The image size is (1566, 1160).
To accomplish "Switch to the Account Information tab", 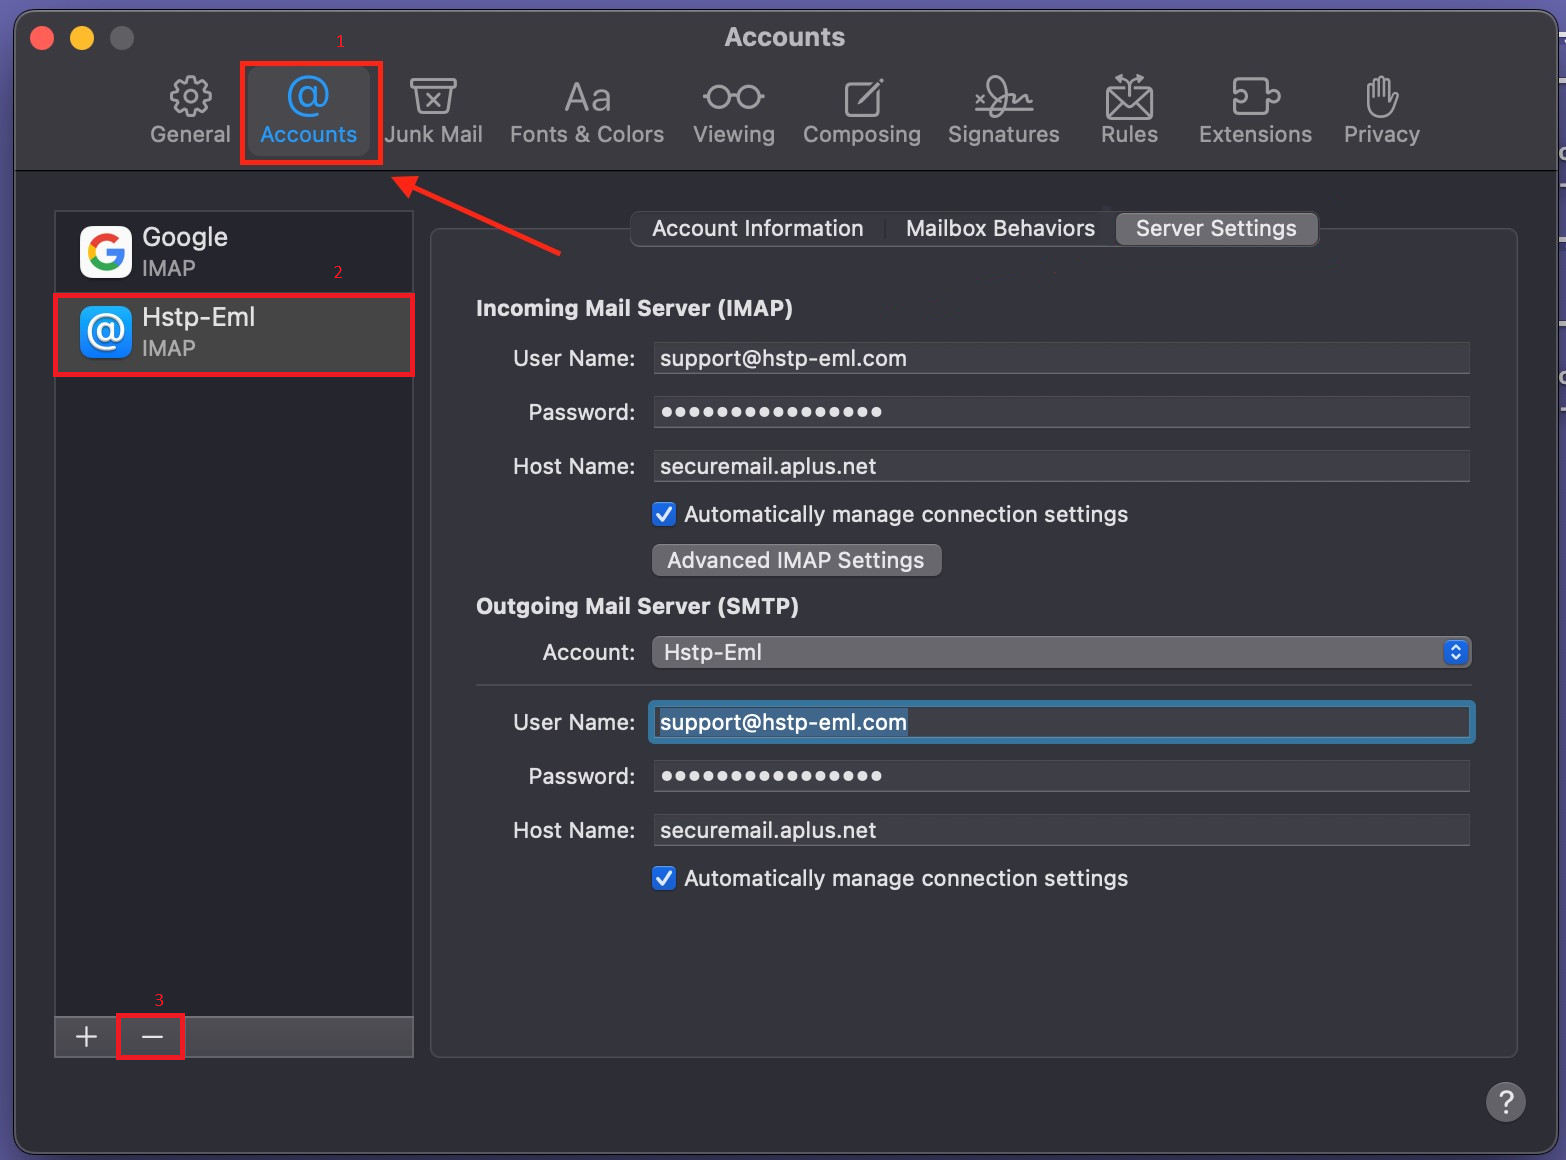I will point(757,229).
